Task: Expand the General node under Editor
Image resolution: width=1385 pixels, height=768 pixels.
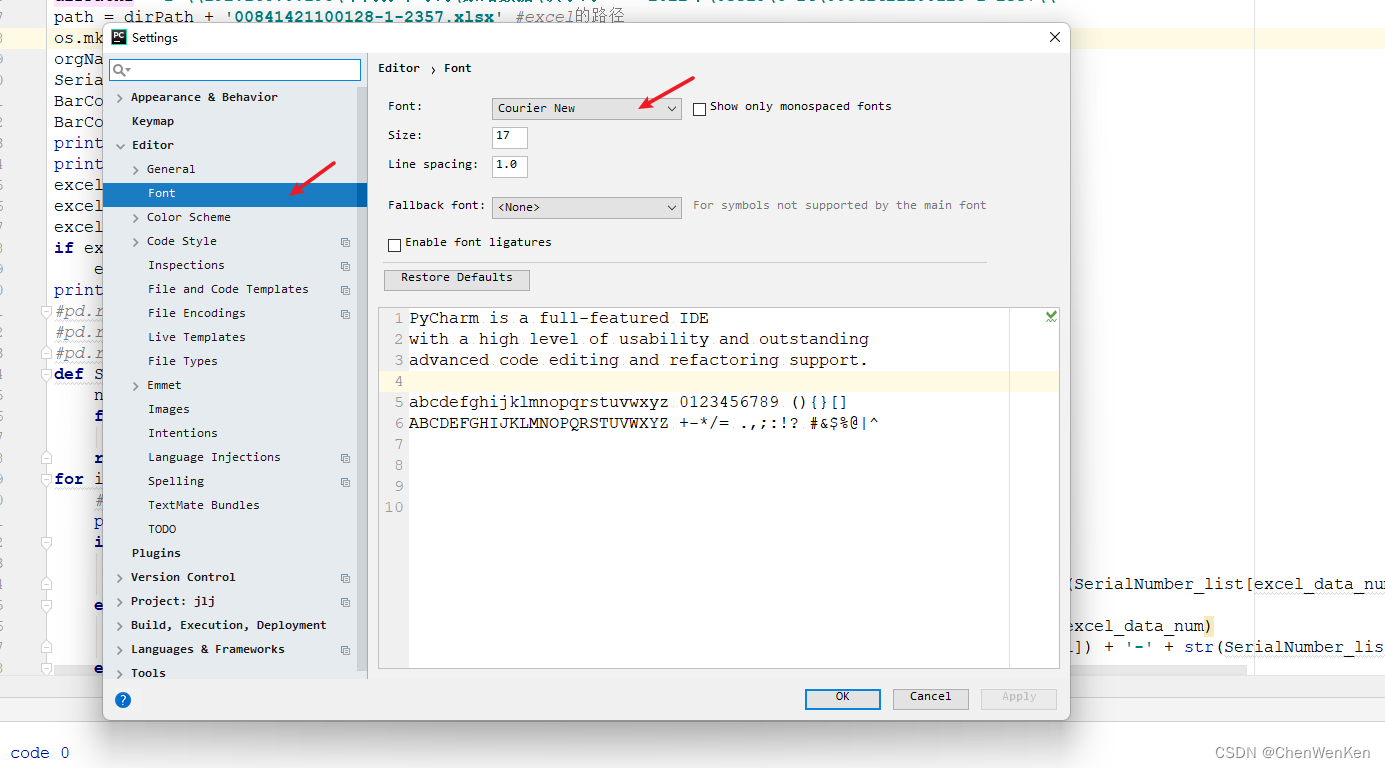Action: (136, 170)
